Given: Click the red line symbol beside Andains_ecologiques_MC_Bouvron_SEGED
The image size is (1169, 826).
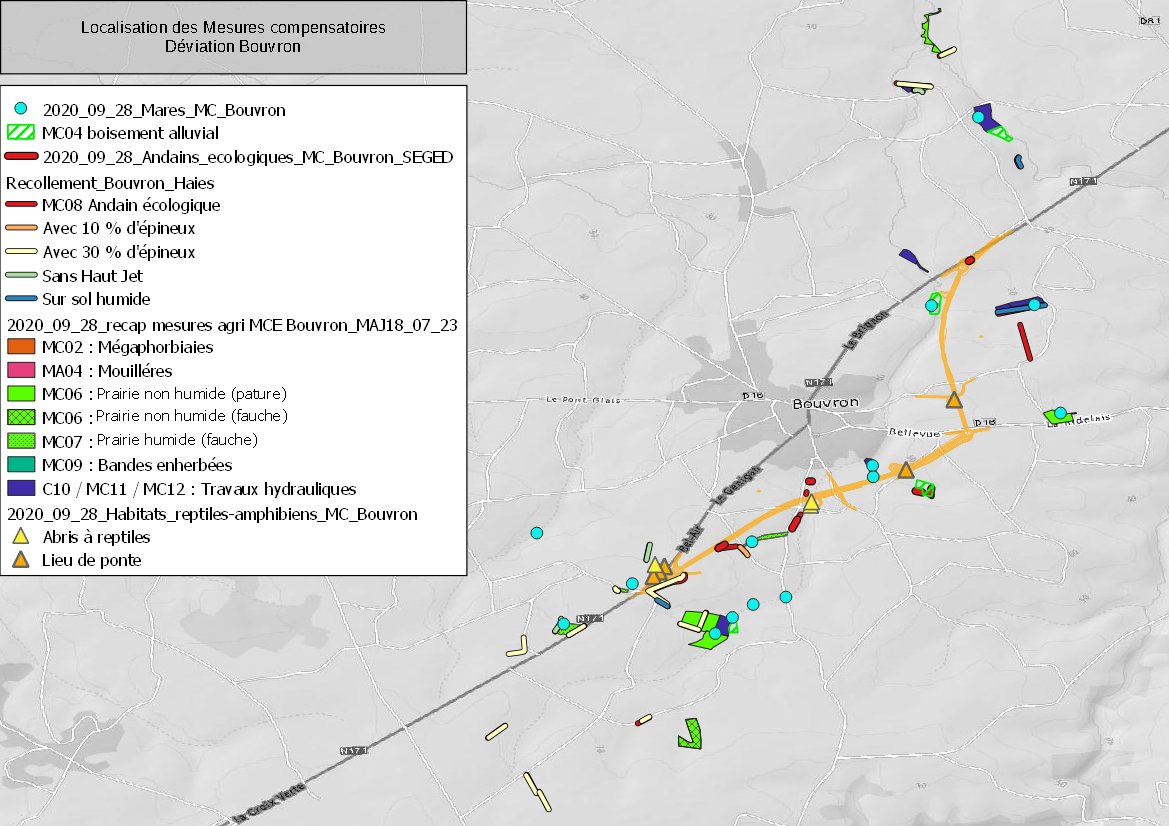Looking at the screenshot, I should pyautogui.click(x=21, y=157).
